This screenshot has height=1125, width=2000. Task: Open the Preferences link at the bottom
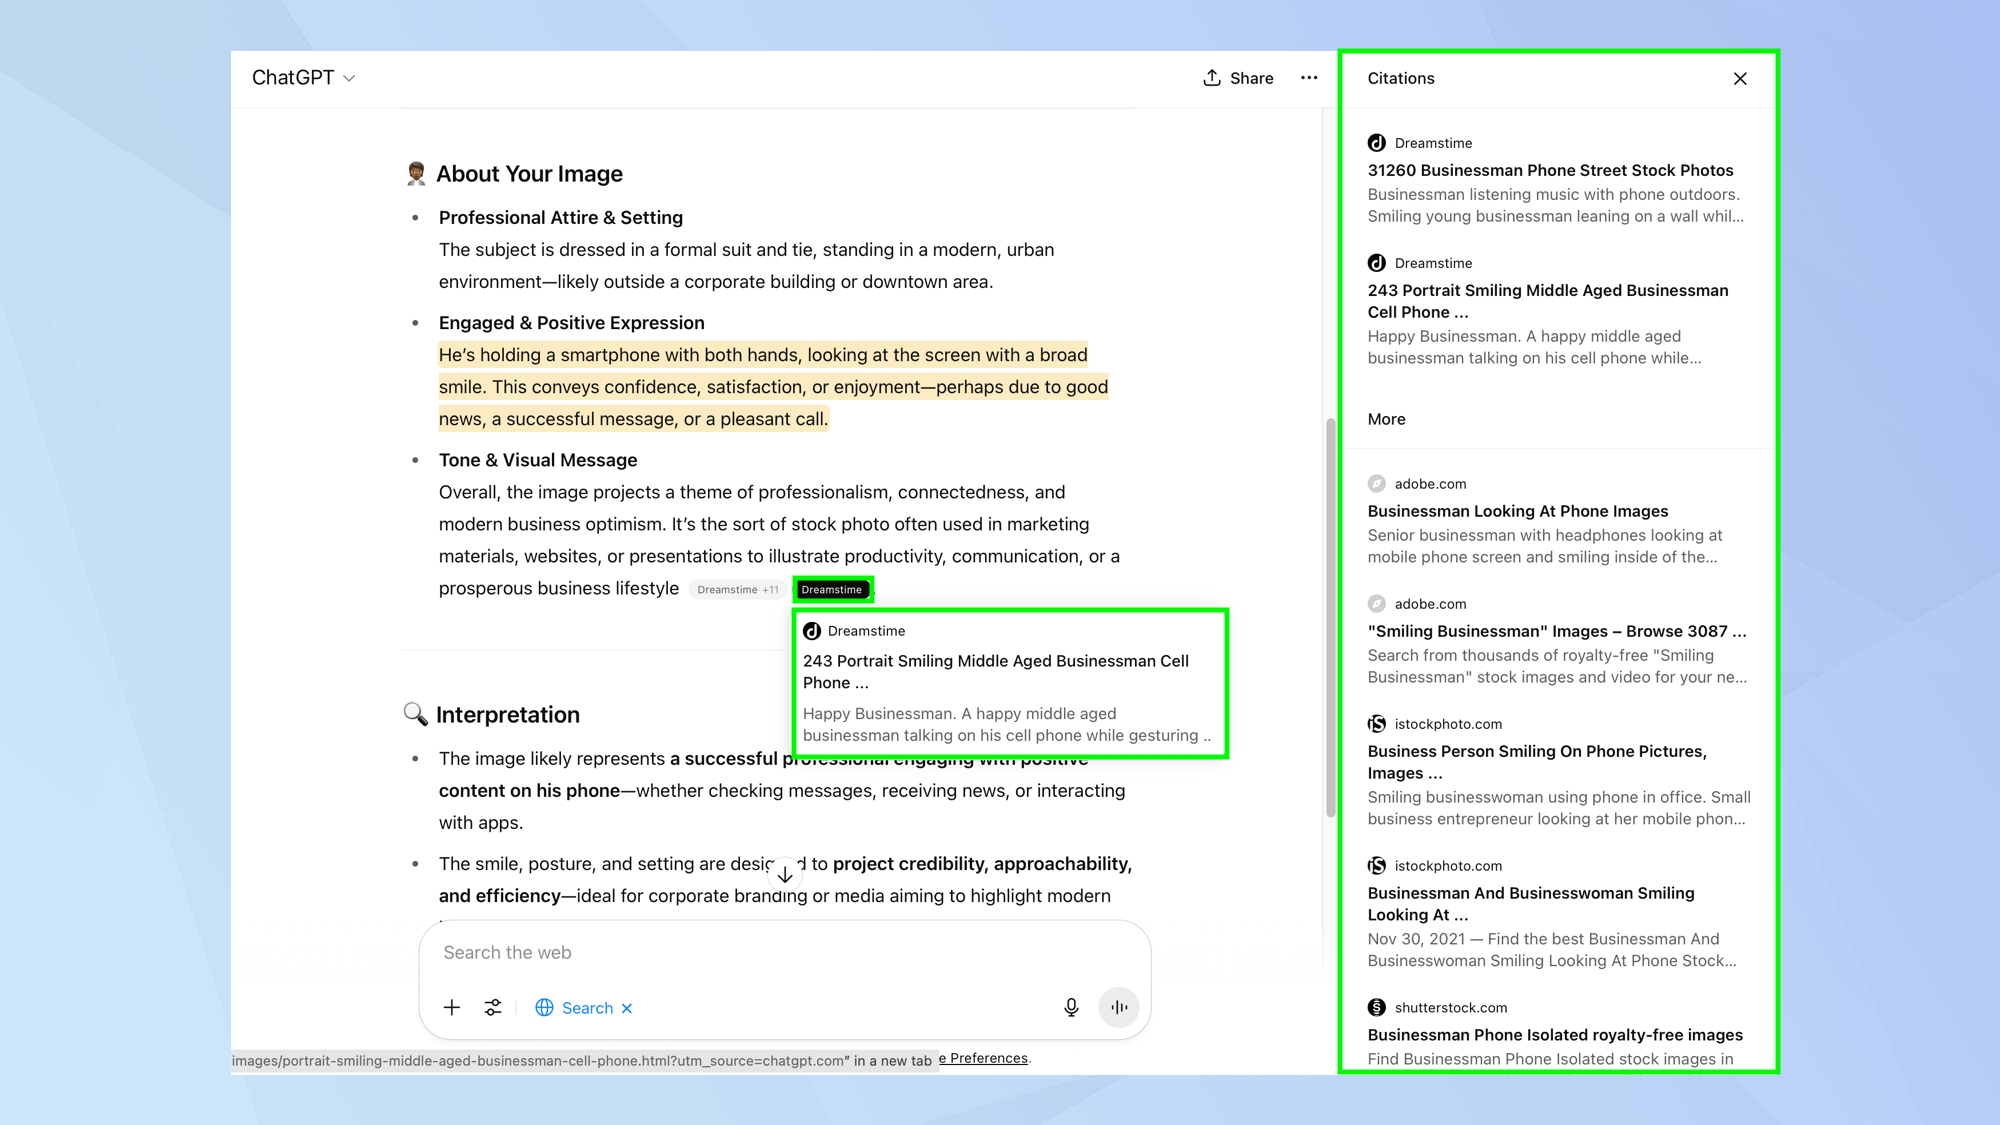click(984, 1058)
